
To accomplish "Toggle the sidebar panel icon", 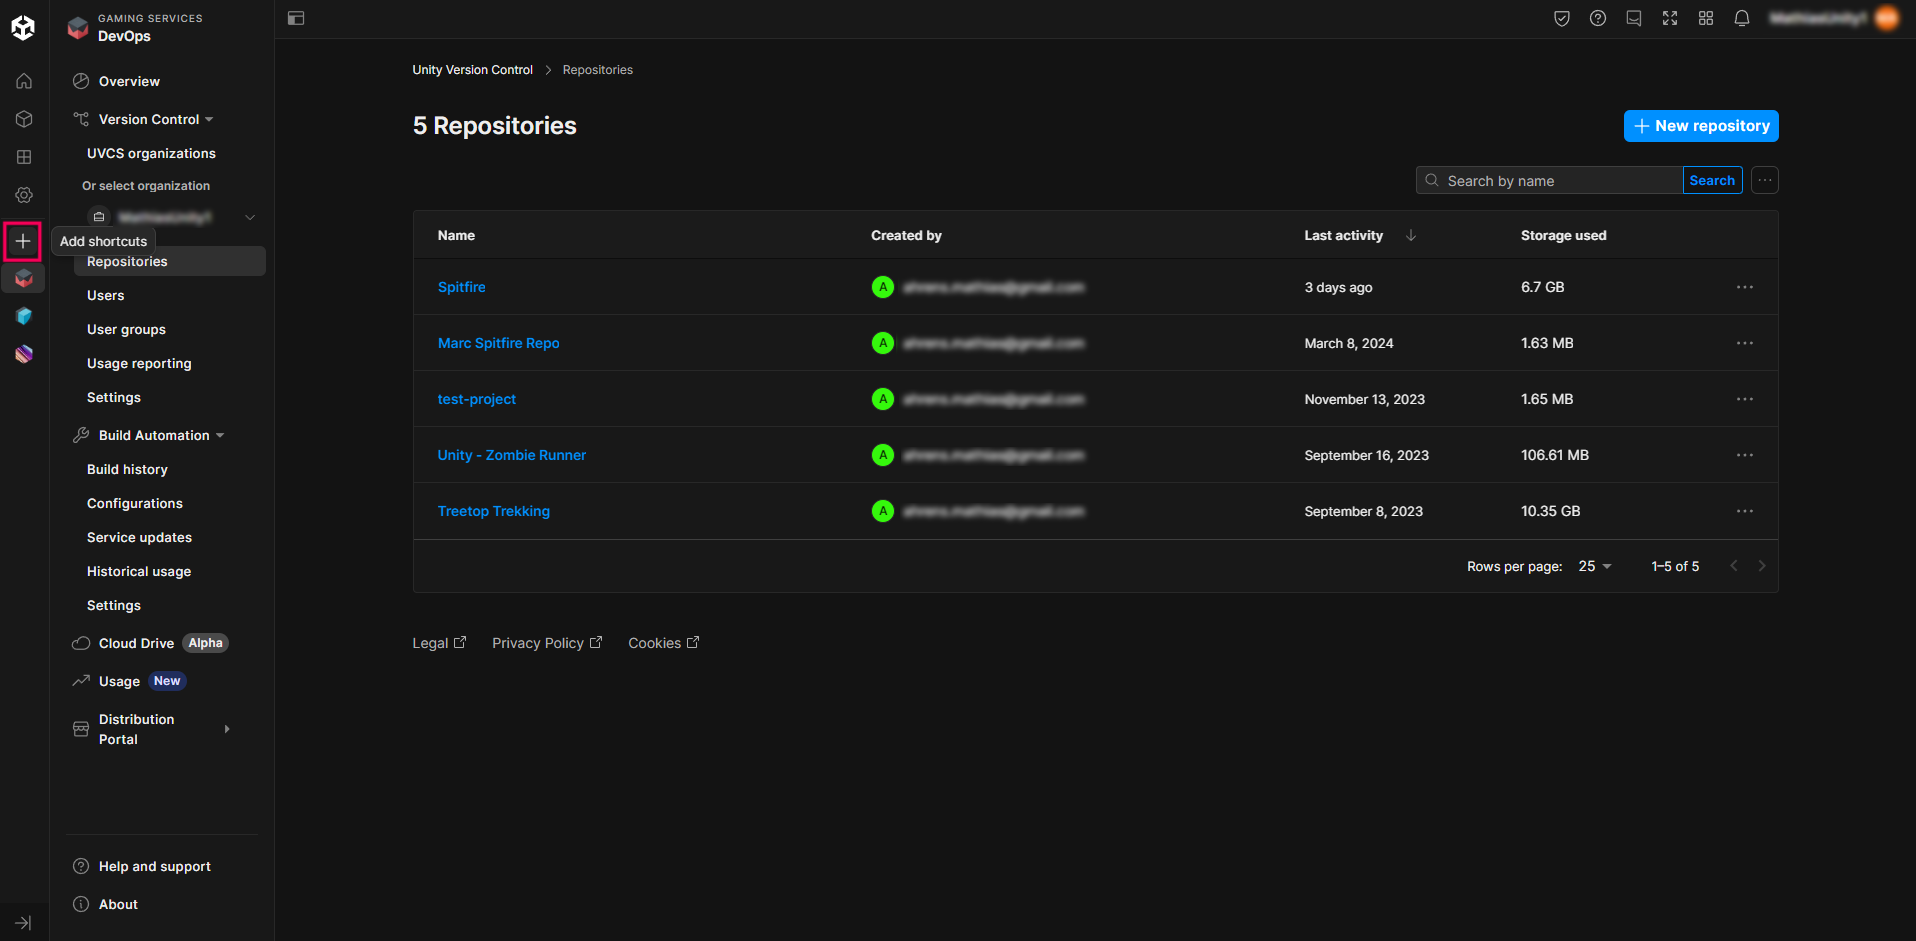I will 296,18.
